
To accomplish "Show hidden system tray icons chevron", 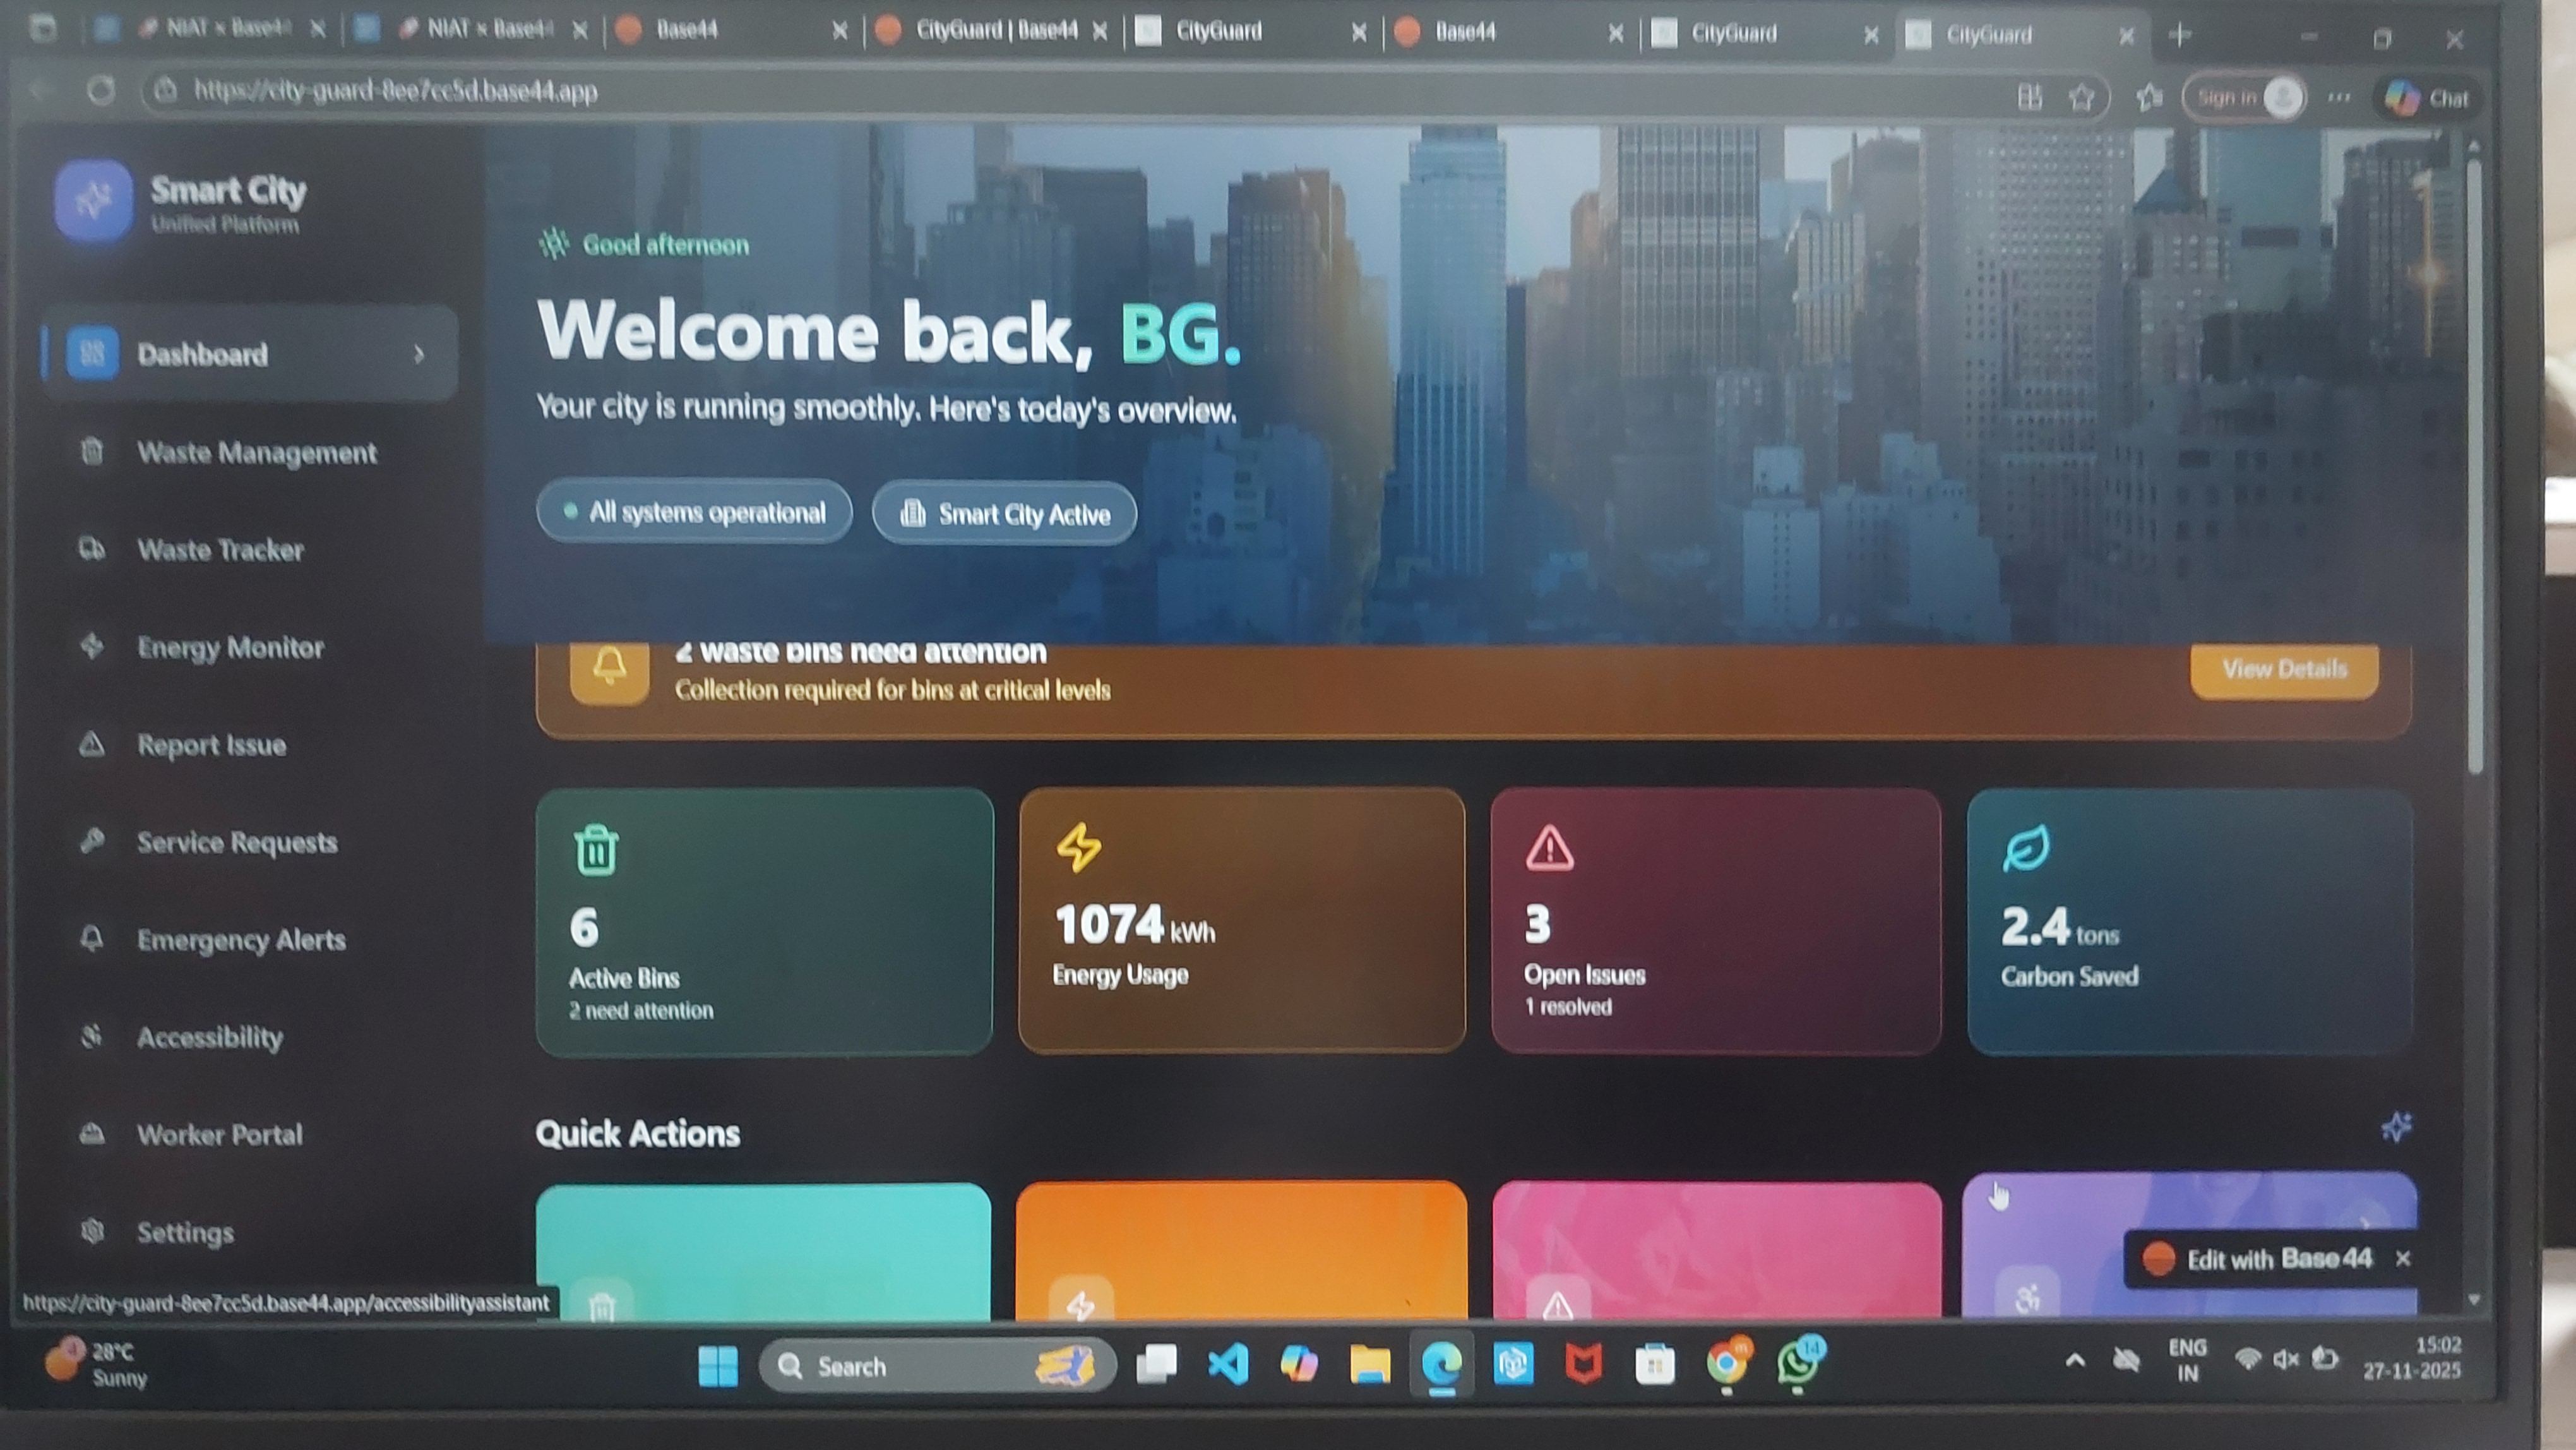I will [2075, 1360].
